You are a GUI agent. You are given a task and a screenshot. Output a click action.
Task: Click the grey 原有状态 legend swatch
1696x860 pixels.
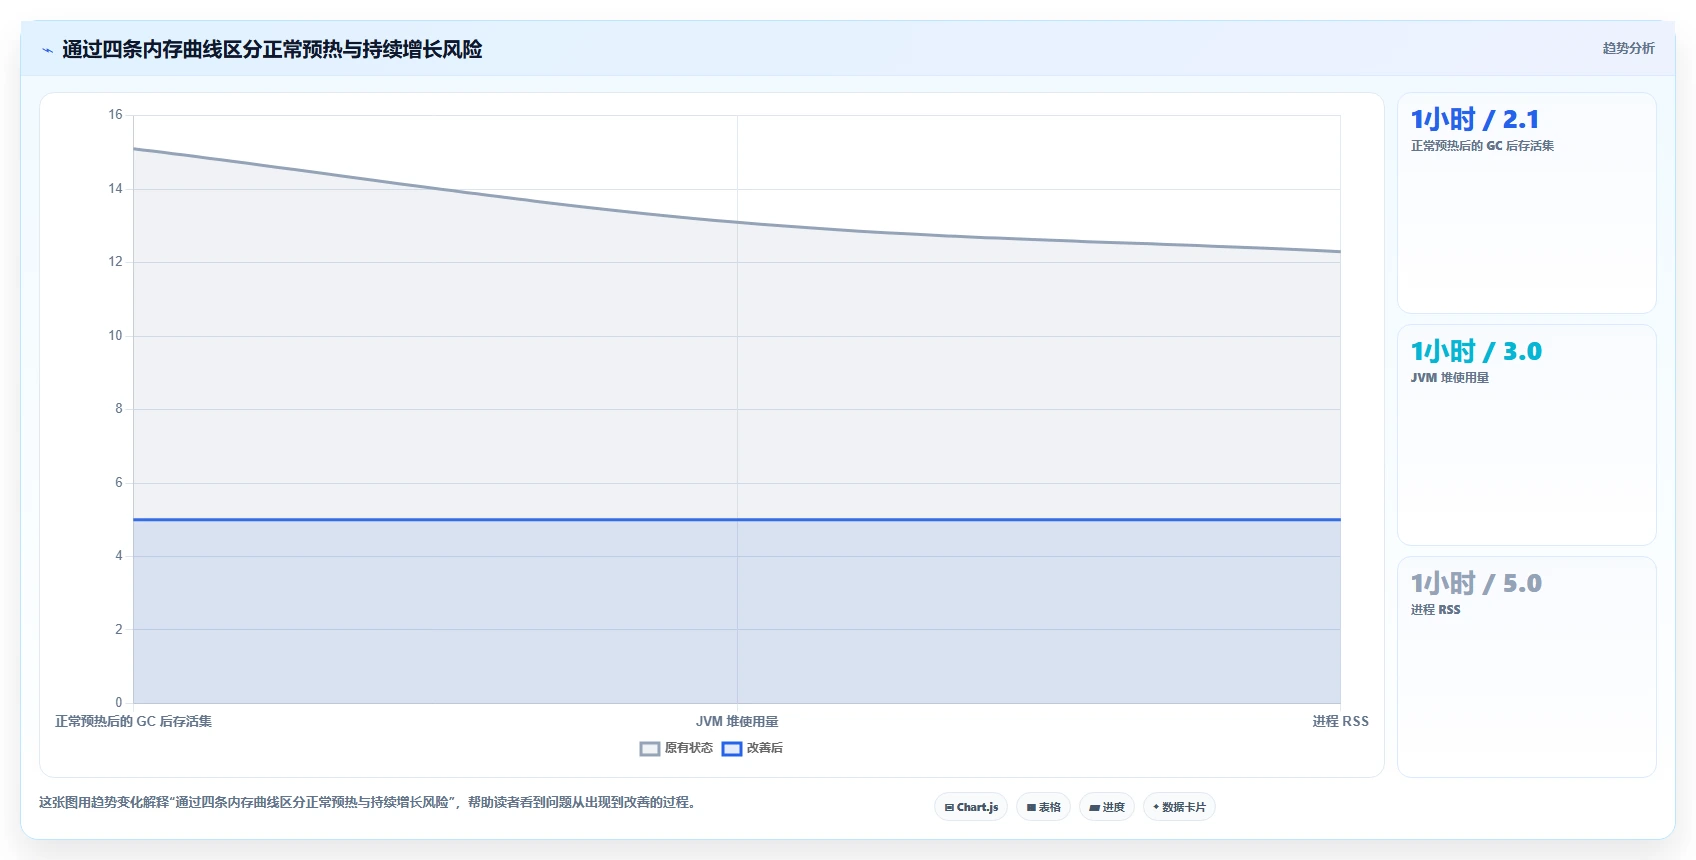click(x=650, y=748)
